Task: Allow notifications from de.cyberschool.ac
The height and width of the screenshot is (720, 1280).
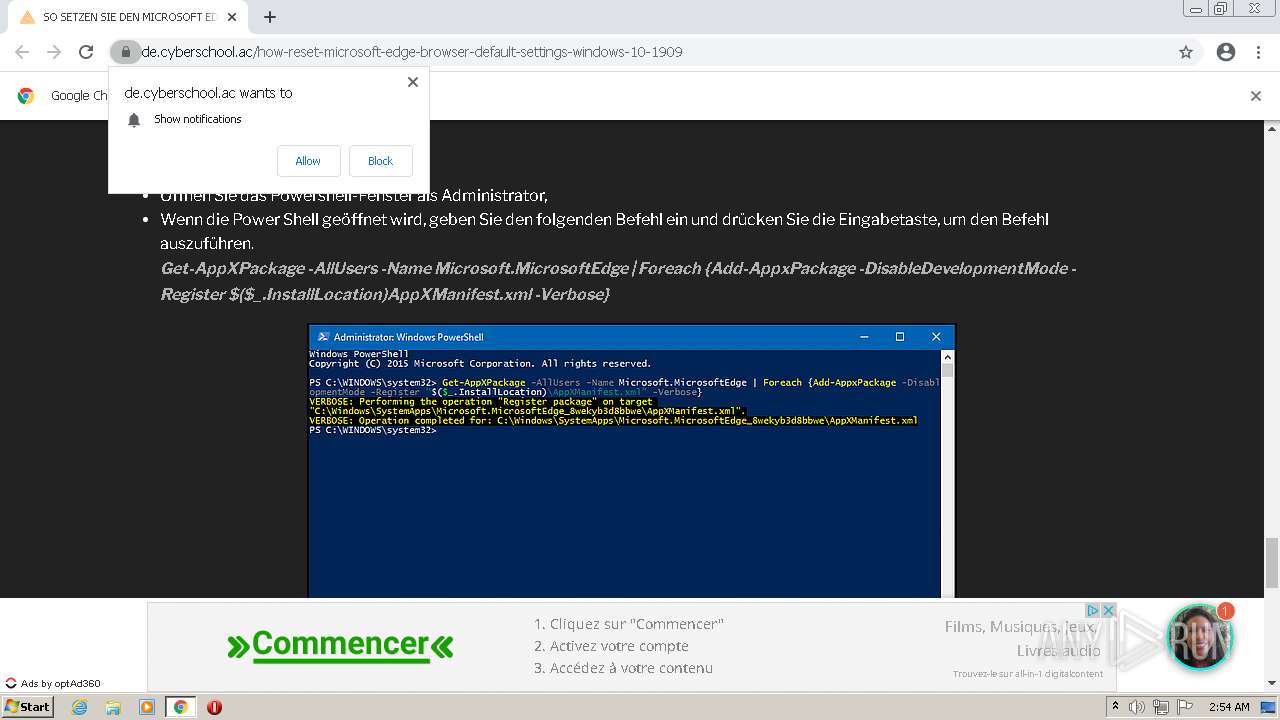Action: pyautogui.click(x=308, y=161)
